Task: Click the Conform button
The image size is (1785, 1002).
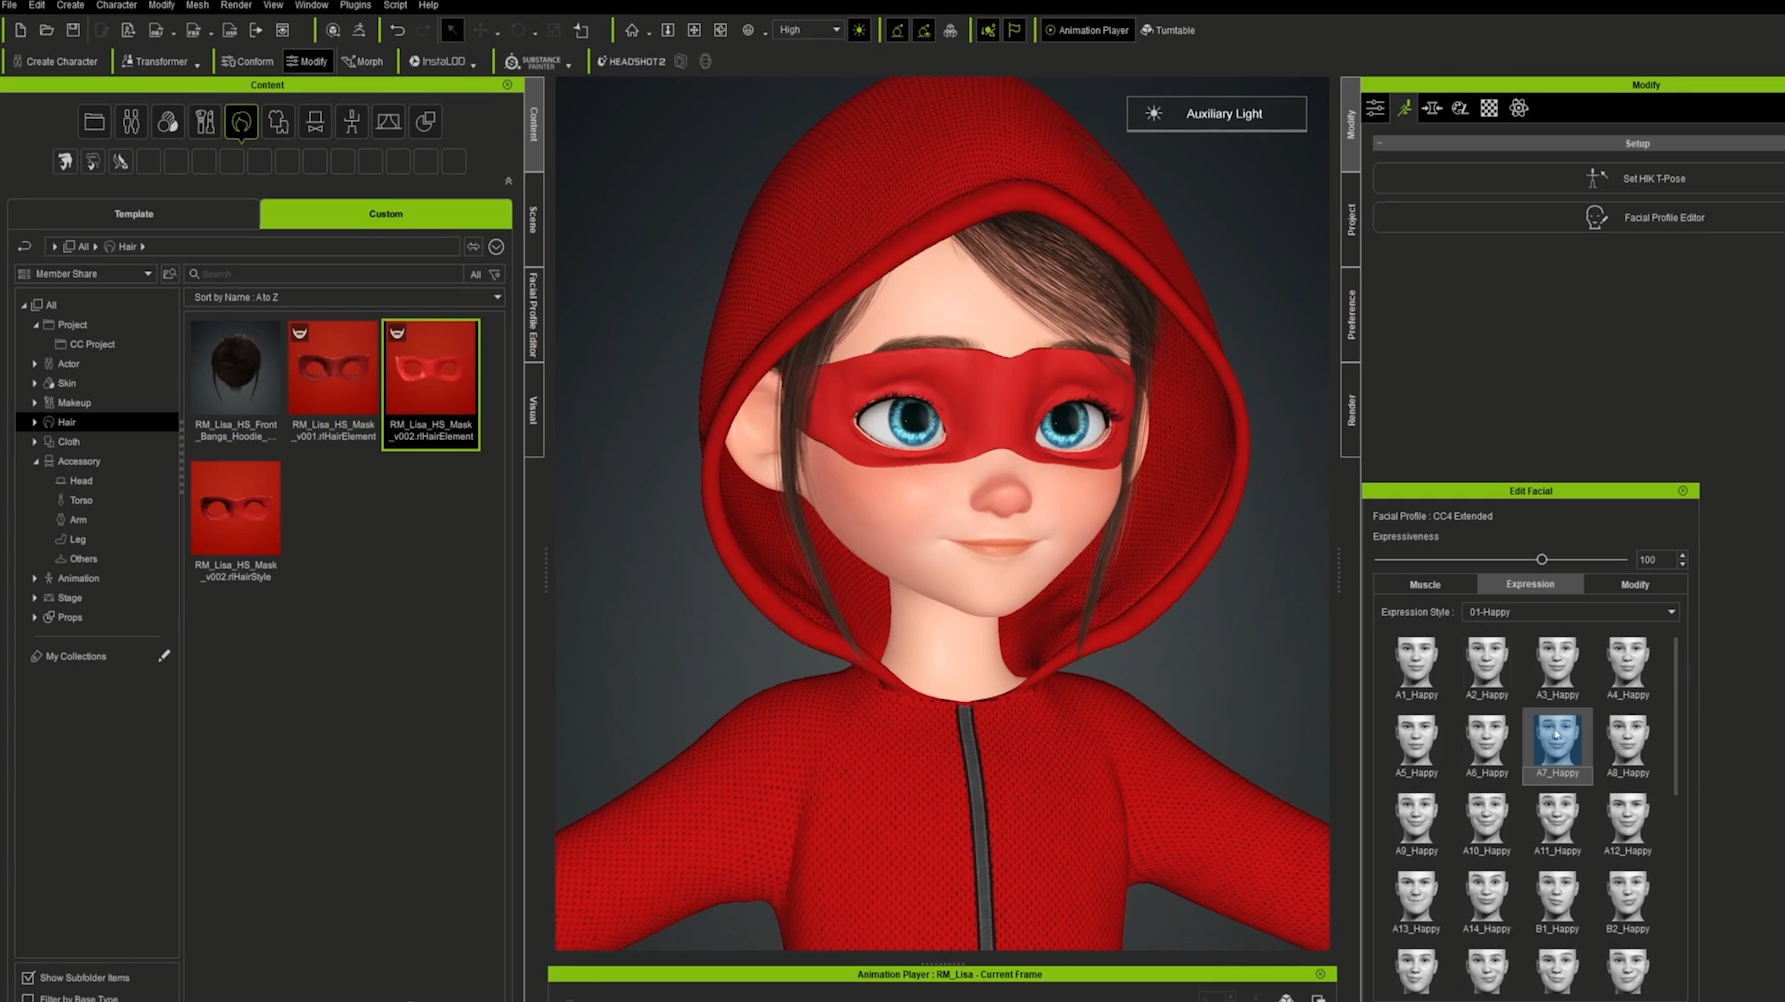Action: [x=247, y=61]
